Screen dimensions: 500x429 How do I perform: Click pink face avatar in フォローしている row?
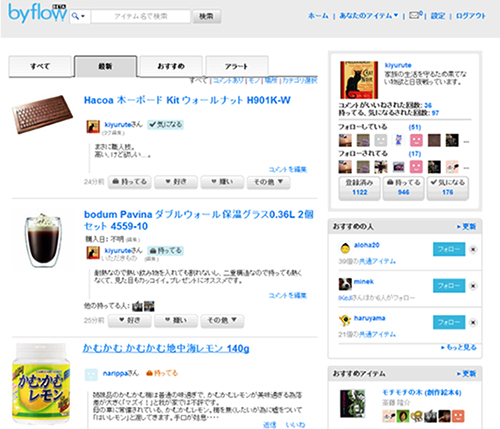pos(416,140)
